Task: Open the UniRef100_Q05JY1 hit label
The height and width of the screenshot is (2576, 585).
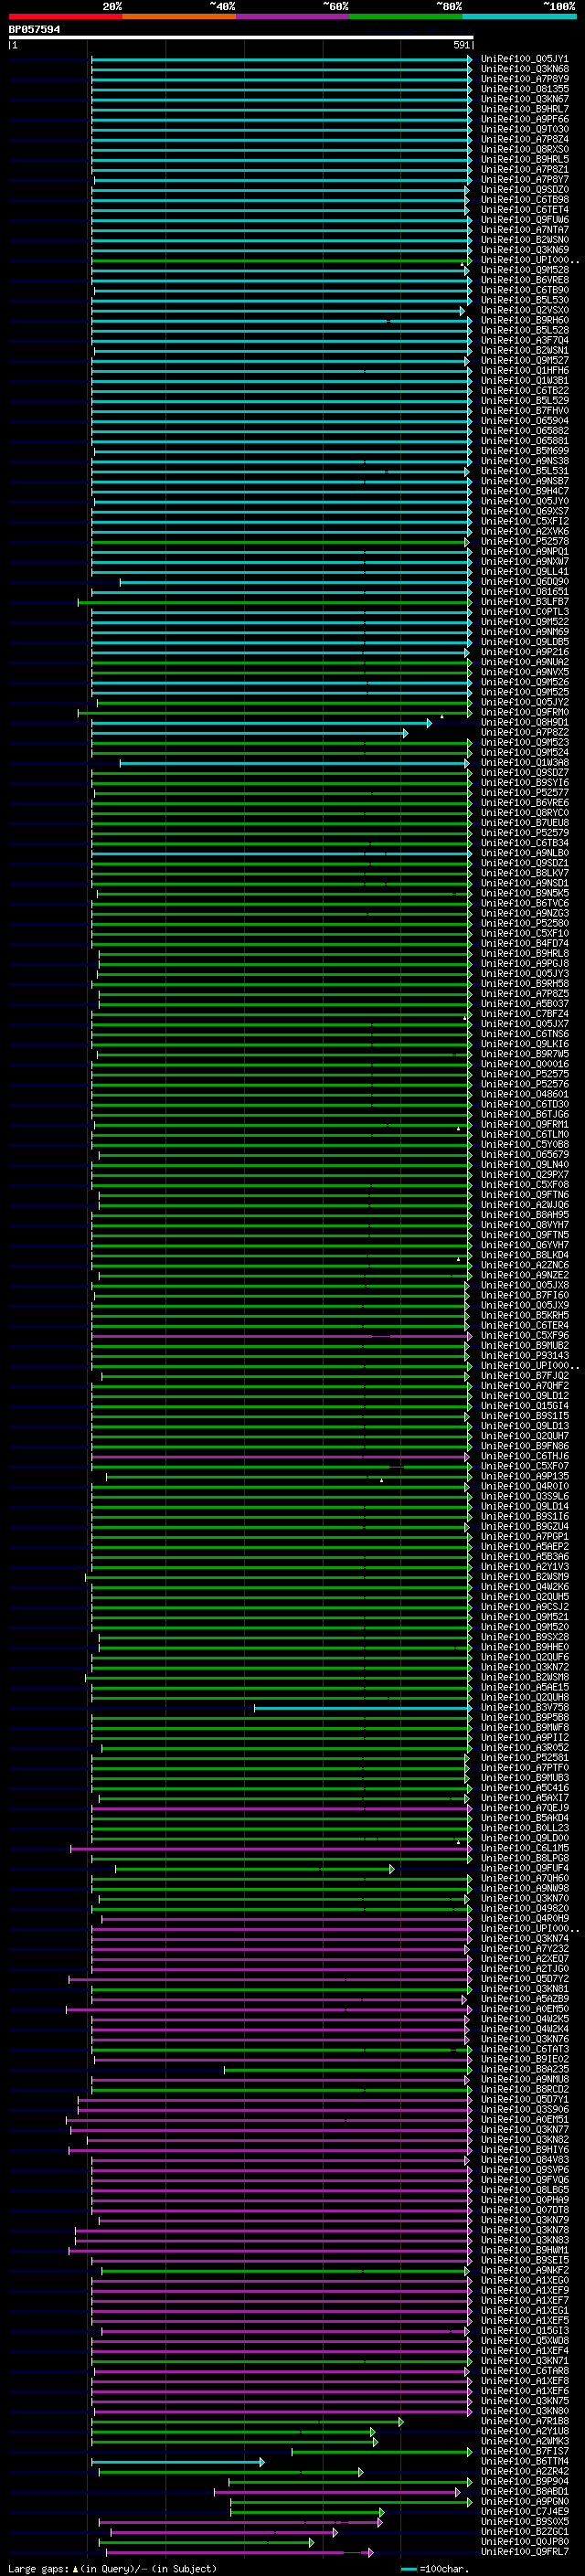Action: [525, 59]
